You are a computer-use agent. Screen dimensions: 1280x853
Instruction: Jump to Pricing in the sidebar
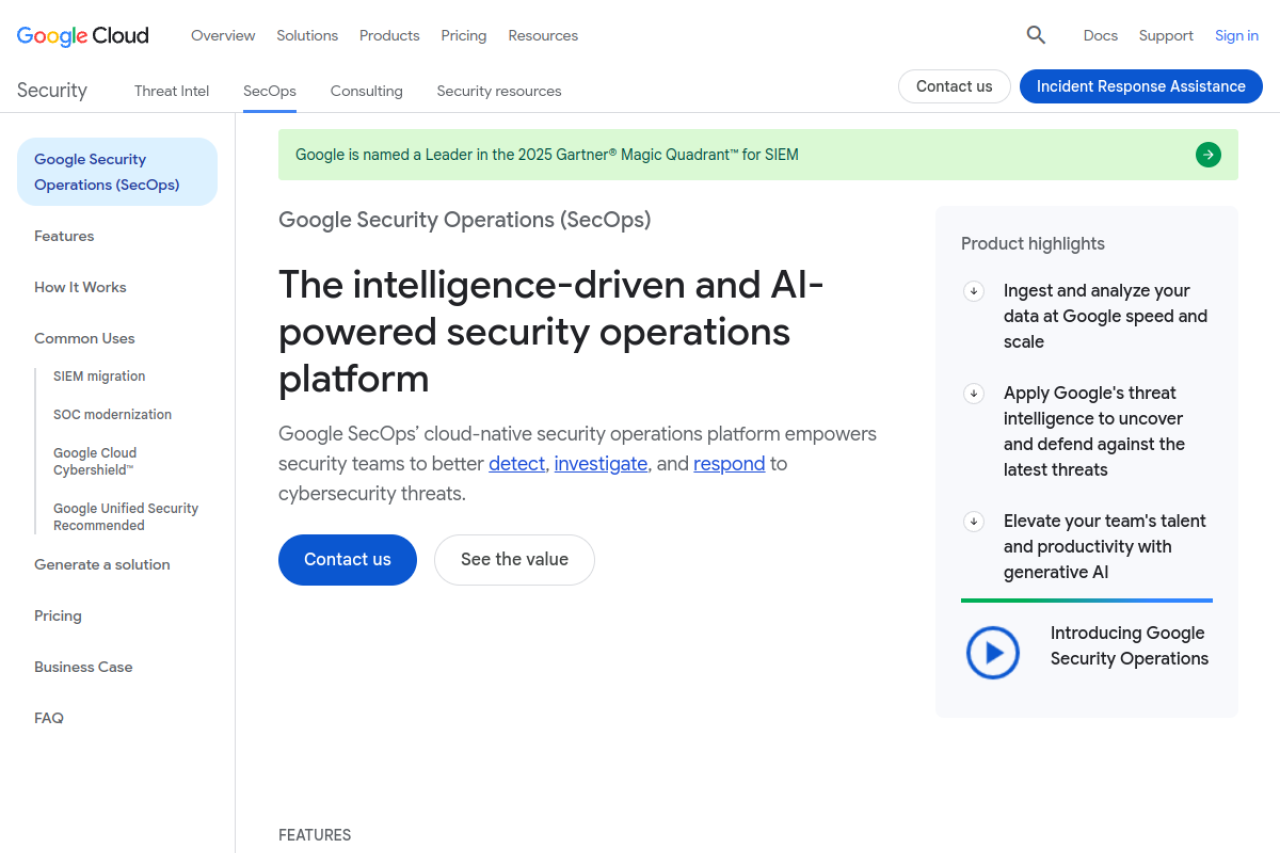(58, 615)
